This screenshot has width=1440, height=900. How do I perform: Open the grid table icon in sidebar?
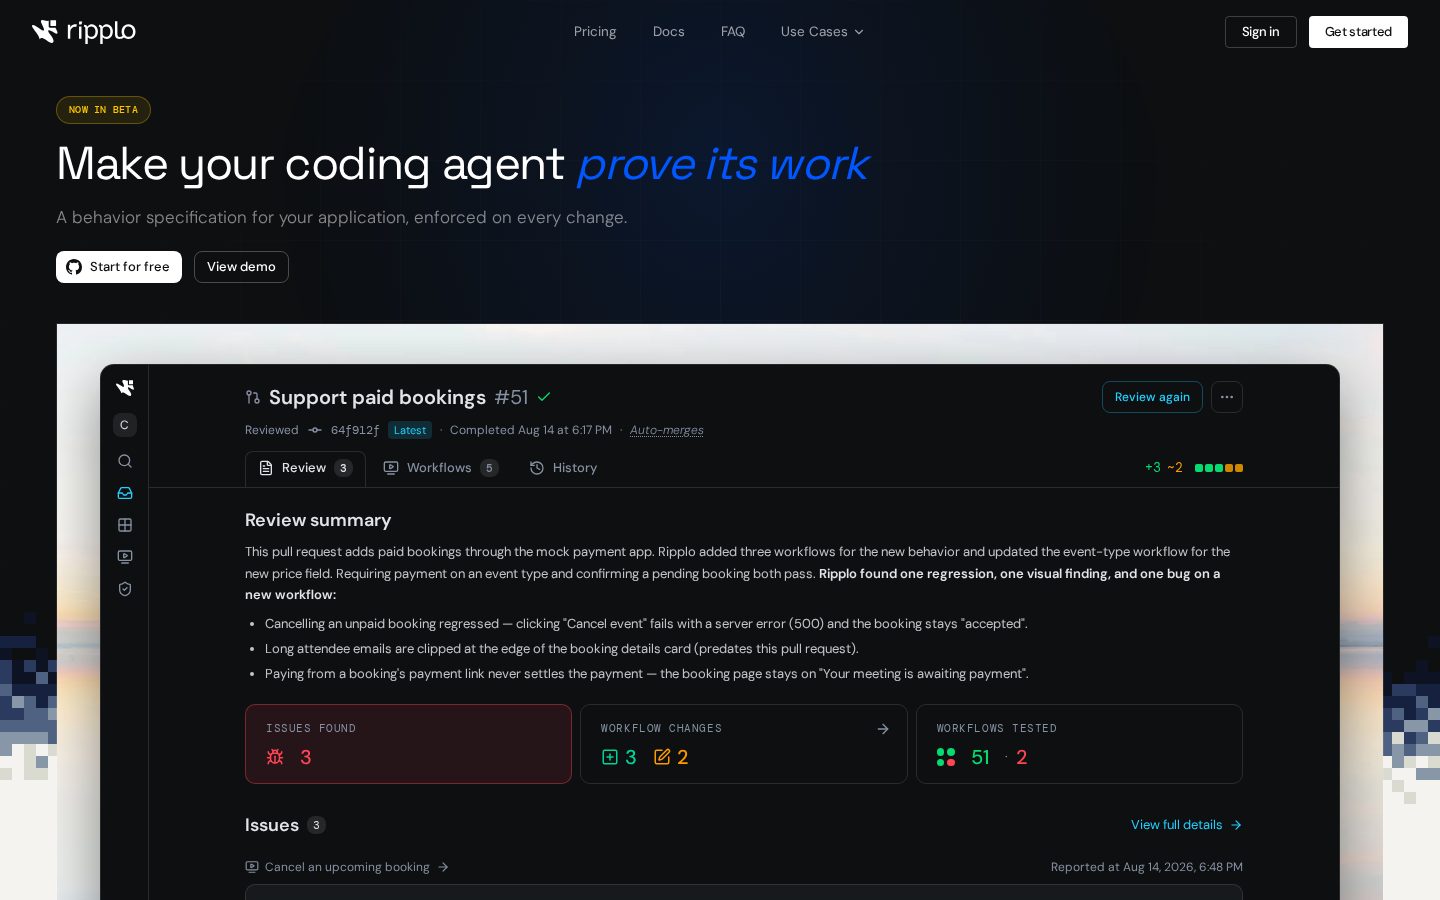pyautogui.click(x=125, y=525)
